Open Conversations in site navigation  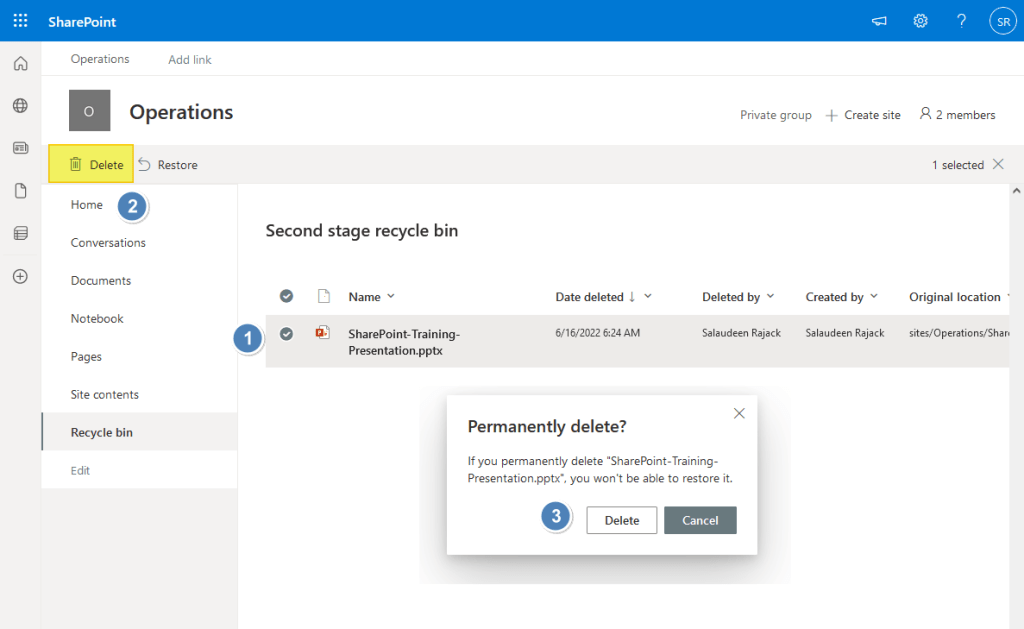[108, 242]
